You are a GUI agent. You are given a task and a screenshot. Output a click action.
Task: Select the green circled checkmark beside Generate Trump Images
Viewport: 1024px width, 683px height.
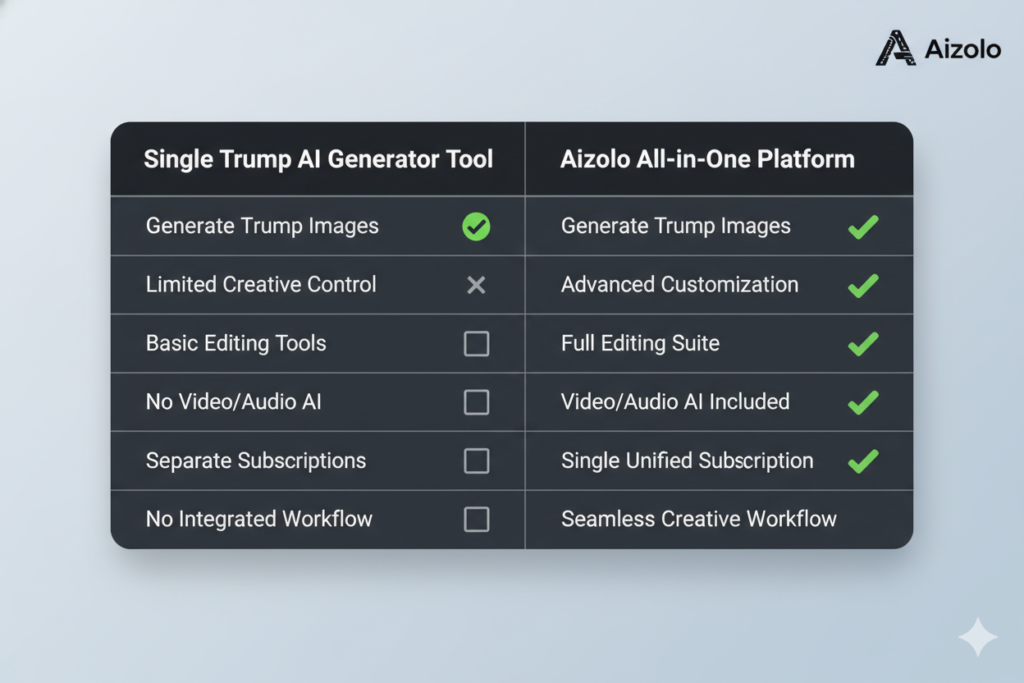[x=476, y=226]
